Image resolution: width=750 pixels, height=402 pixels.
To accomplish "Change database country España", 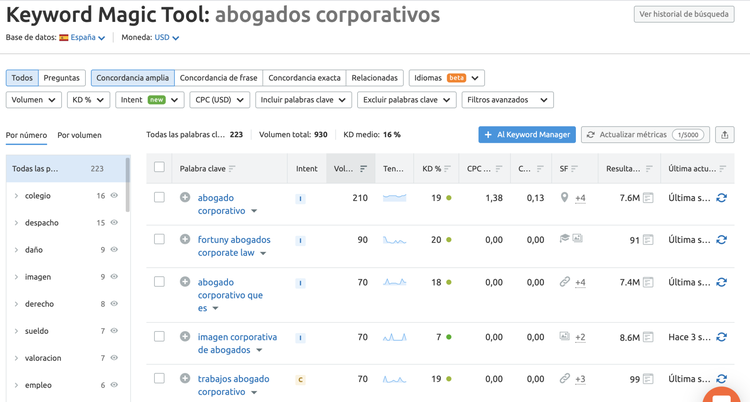I will click(x=88, y=37).
